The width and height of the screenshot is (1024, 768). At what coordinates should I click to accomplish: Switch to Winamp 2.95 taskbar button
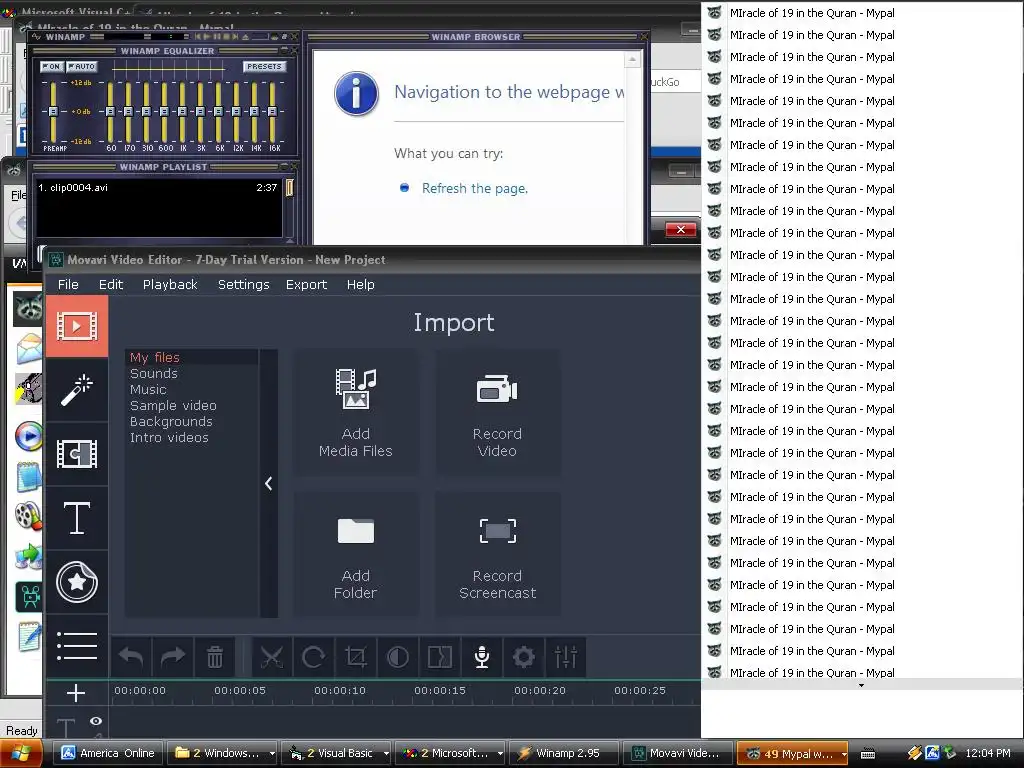(564, 753)
